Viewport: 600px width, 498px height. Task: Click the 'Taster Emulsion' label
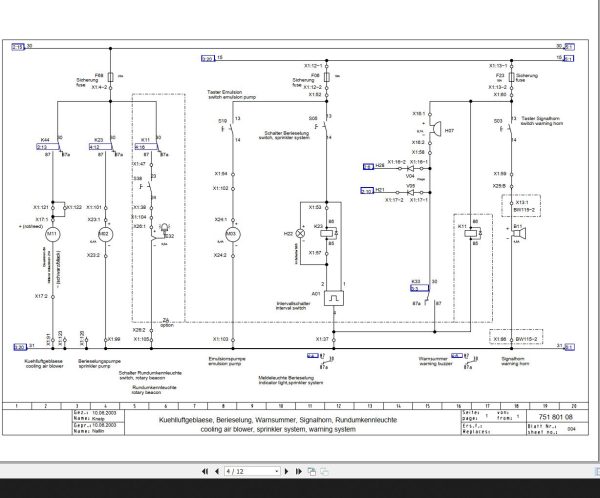point(225,92)
